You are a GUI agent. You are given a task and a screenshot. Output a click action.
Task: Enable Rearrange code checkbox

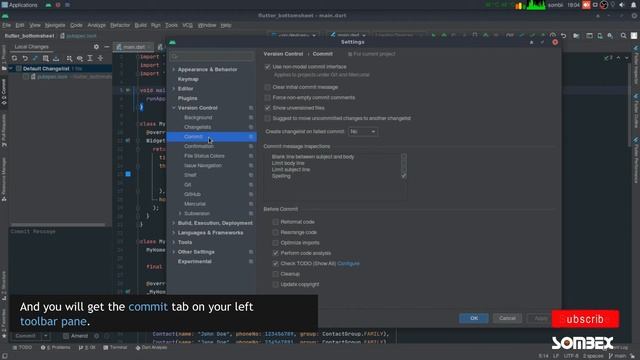(x=276, y=233)
